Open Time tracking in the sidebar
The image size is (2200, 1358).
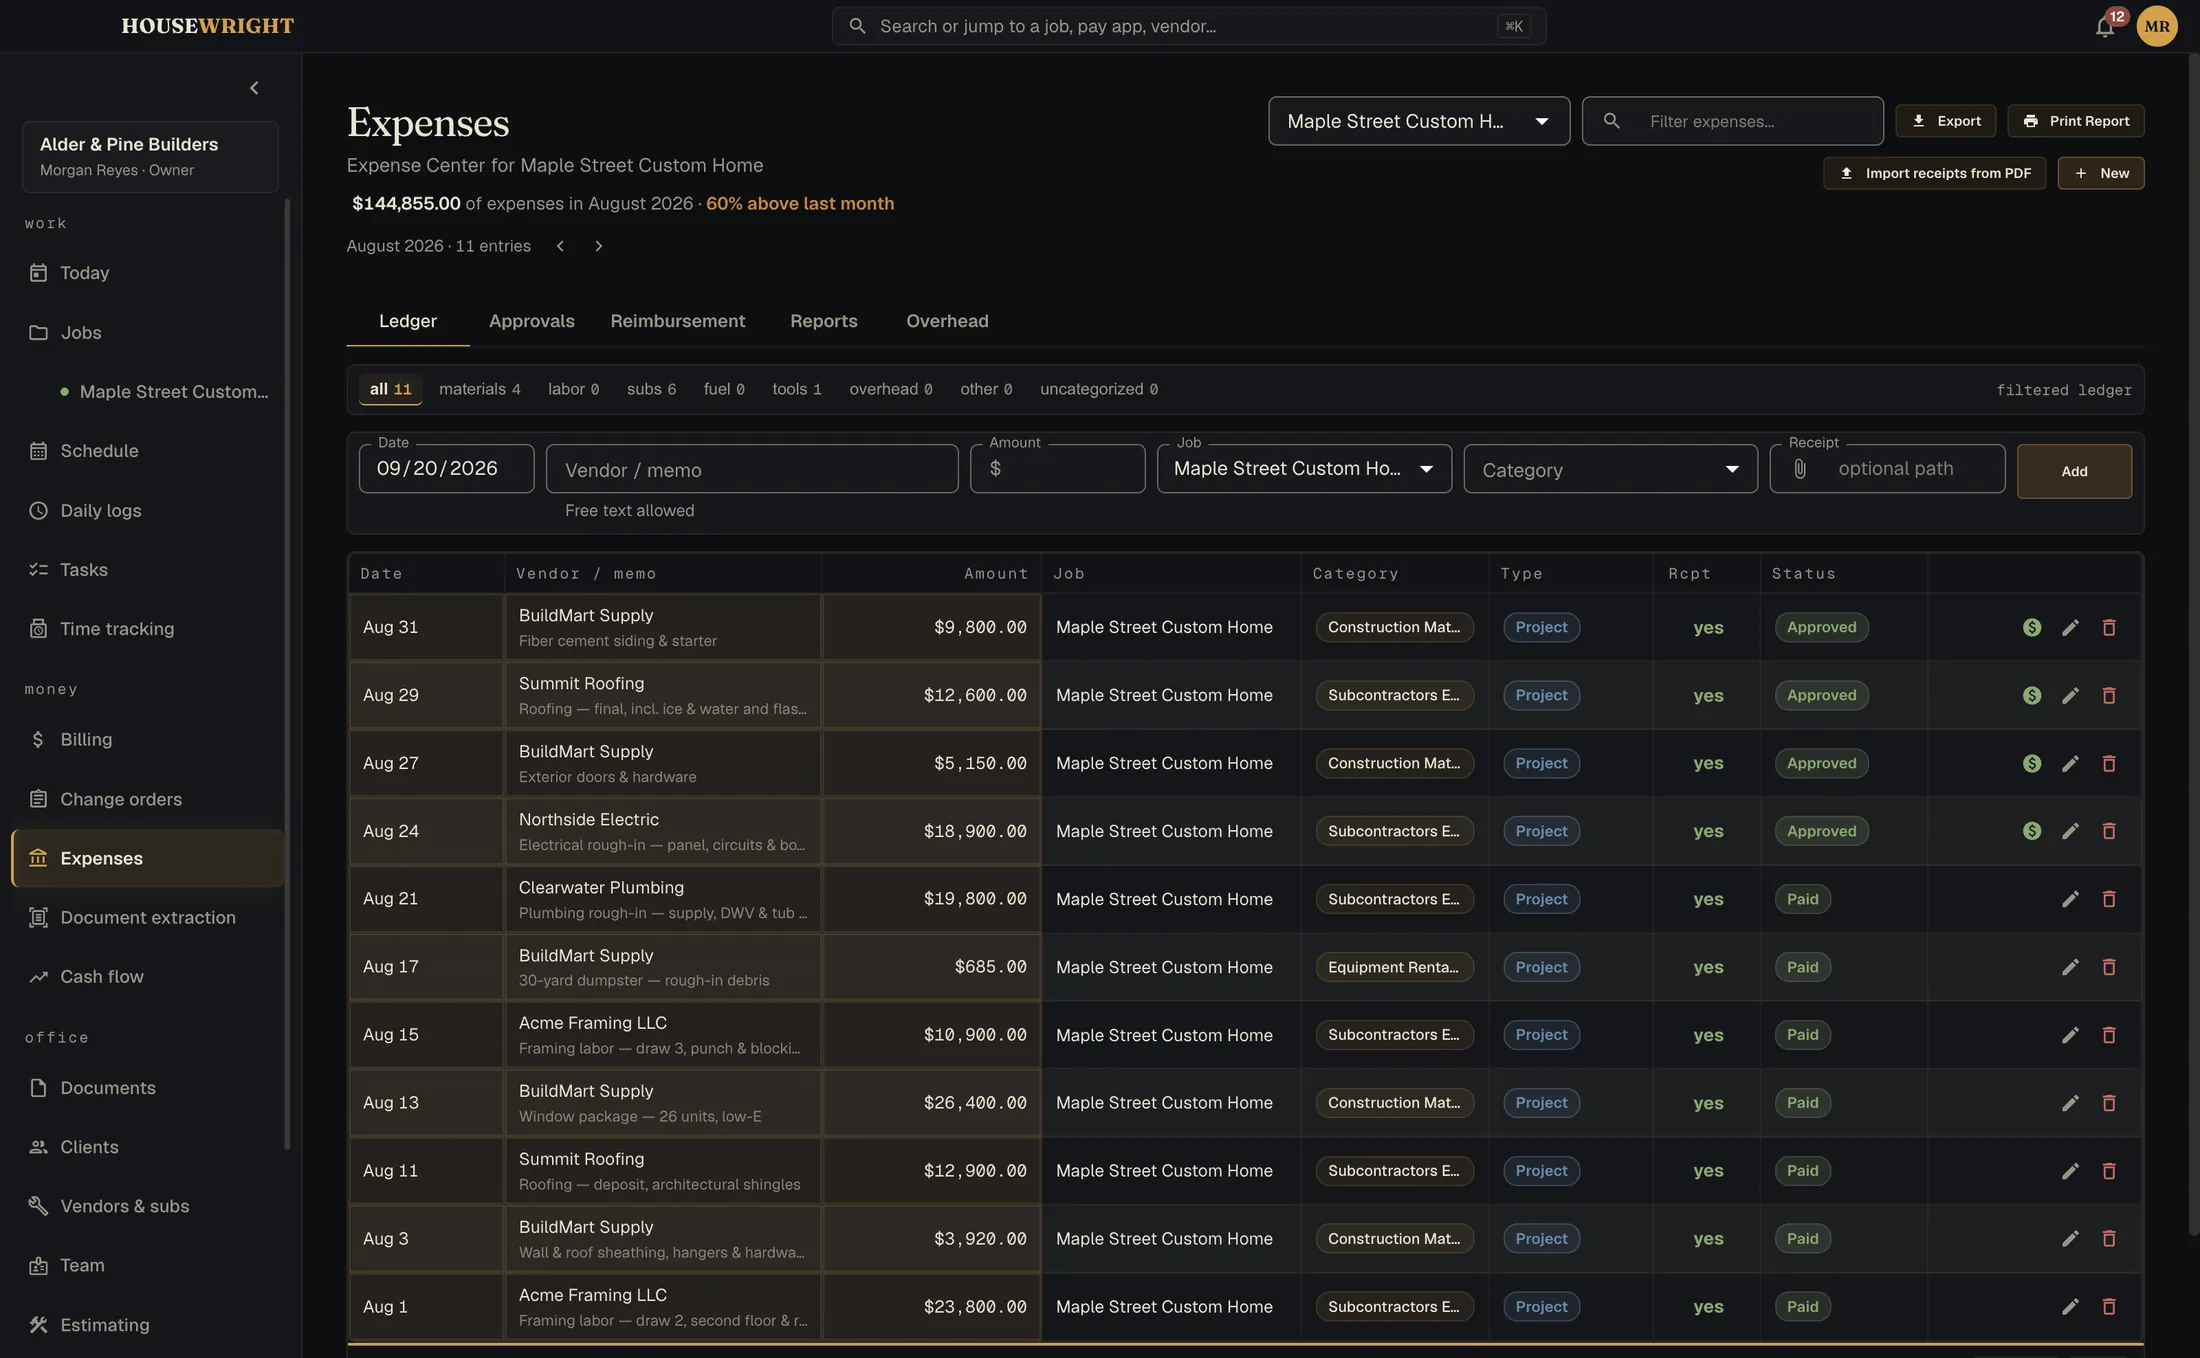pos(148,629)
